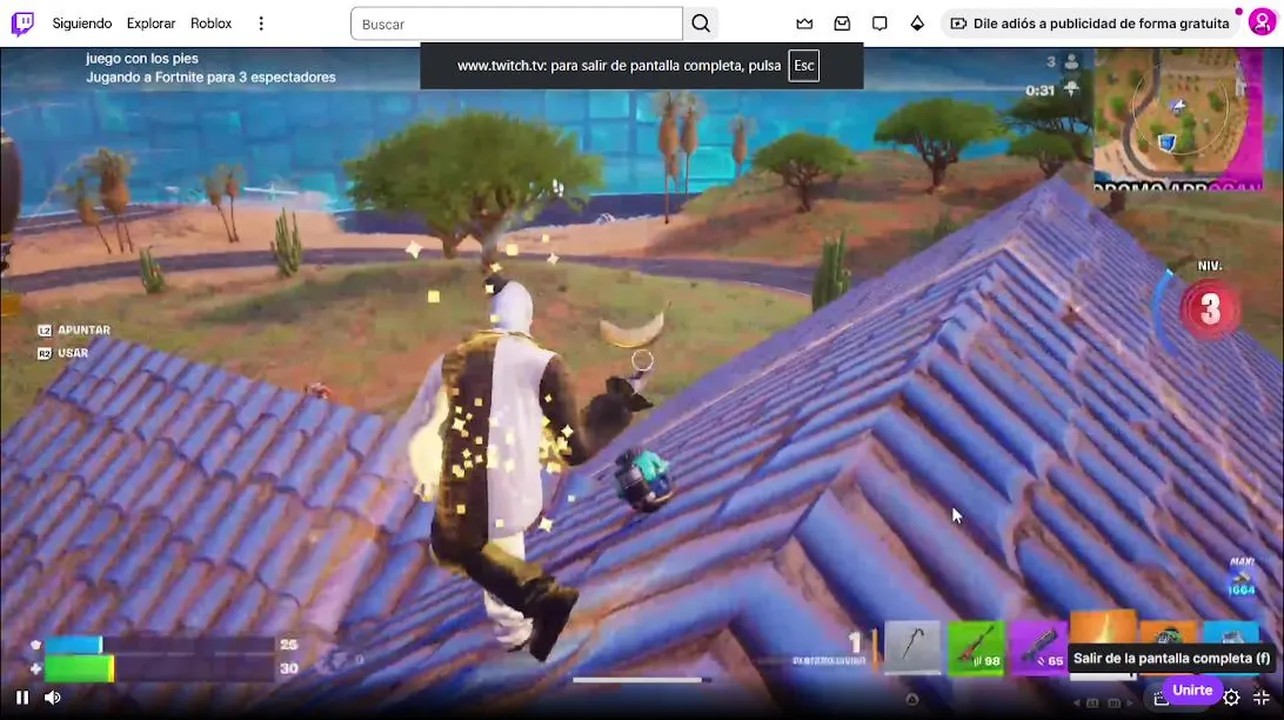Click the level 3 red badge

click(x=1210, y=310)
